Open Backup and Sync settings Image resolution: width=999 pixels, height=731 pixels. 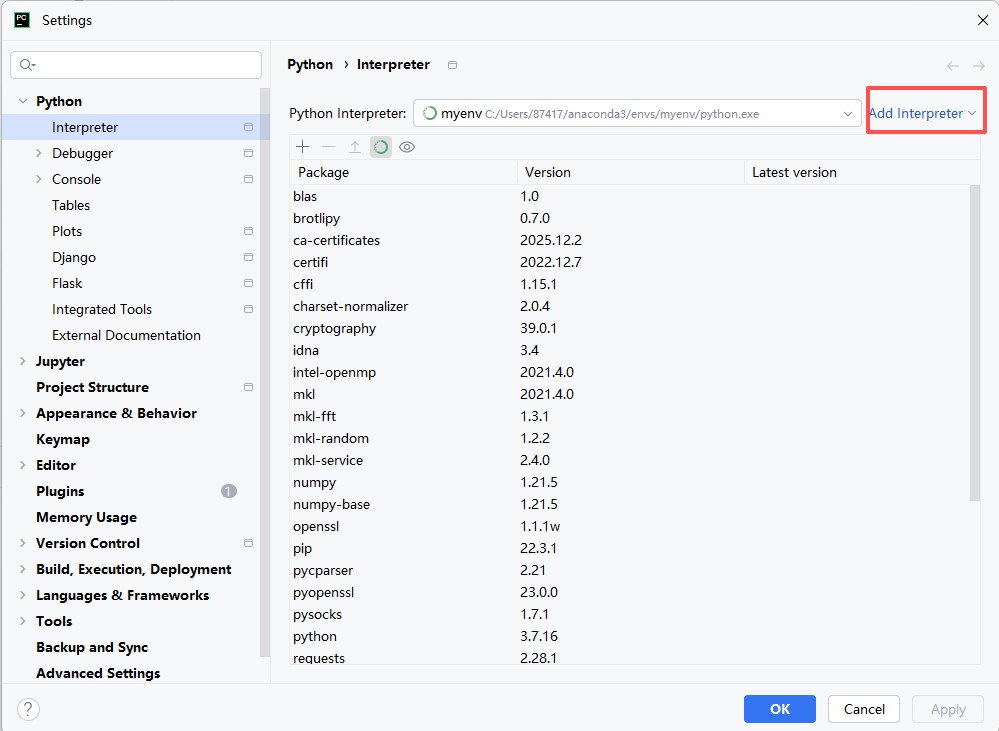92,647
